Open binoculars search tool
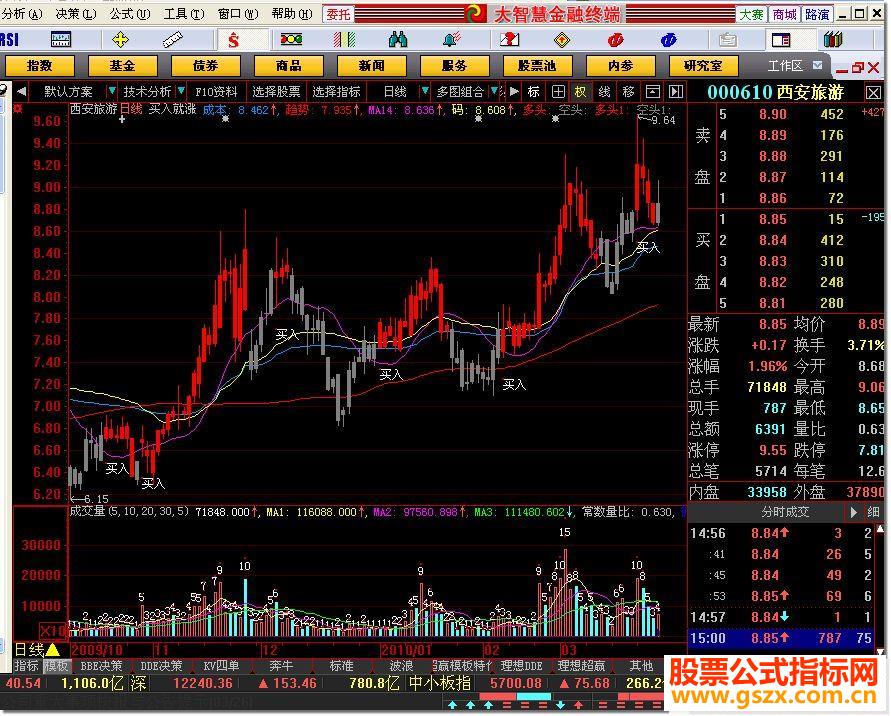 (x=397, y=40)
